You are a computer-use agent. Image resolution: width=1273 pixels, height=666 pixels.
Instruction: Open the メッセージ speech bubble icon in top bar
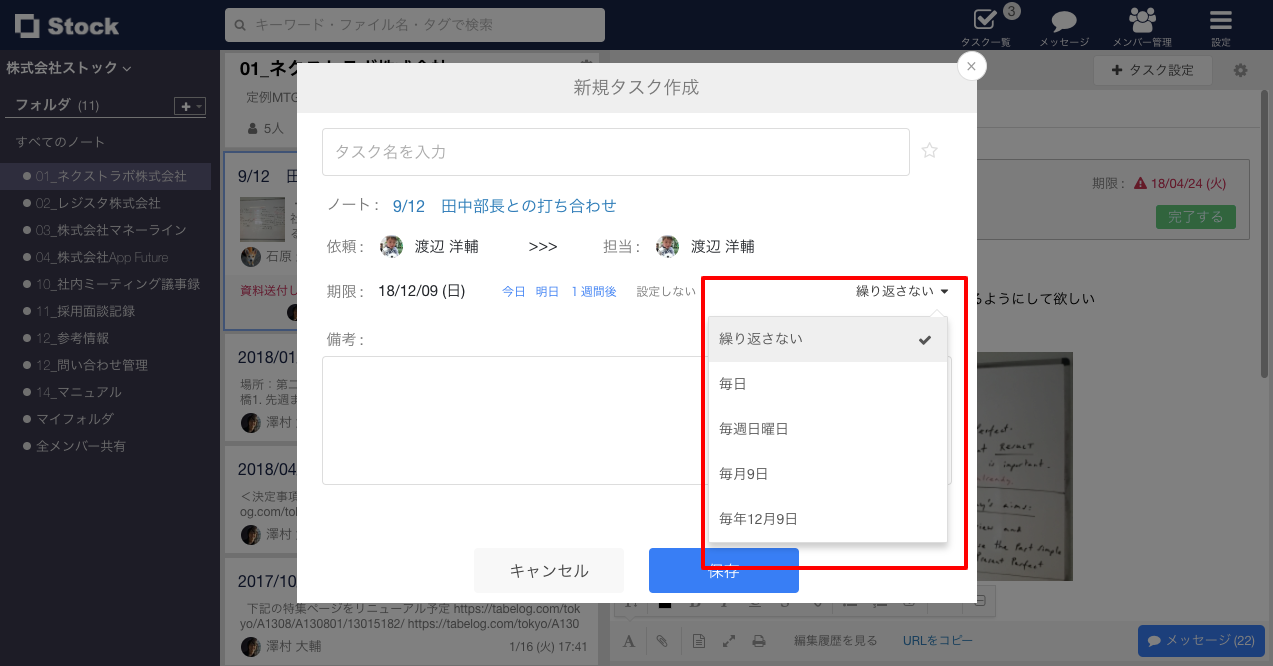(x=1062, y=20)
